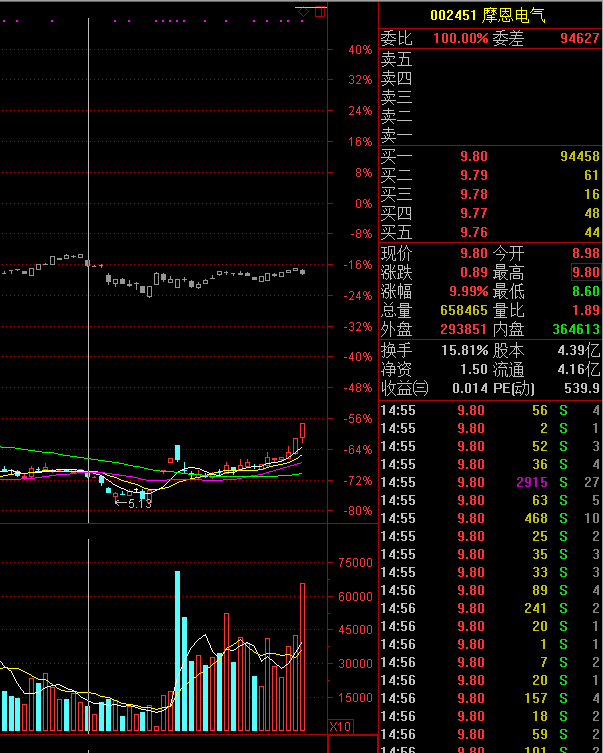Click the 总量 total volume 658465
The image size is (603, 753).
(464, 311)
